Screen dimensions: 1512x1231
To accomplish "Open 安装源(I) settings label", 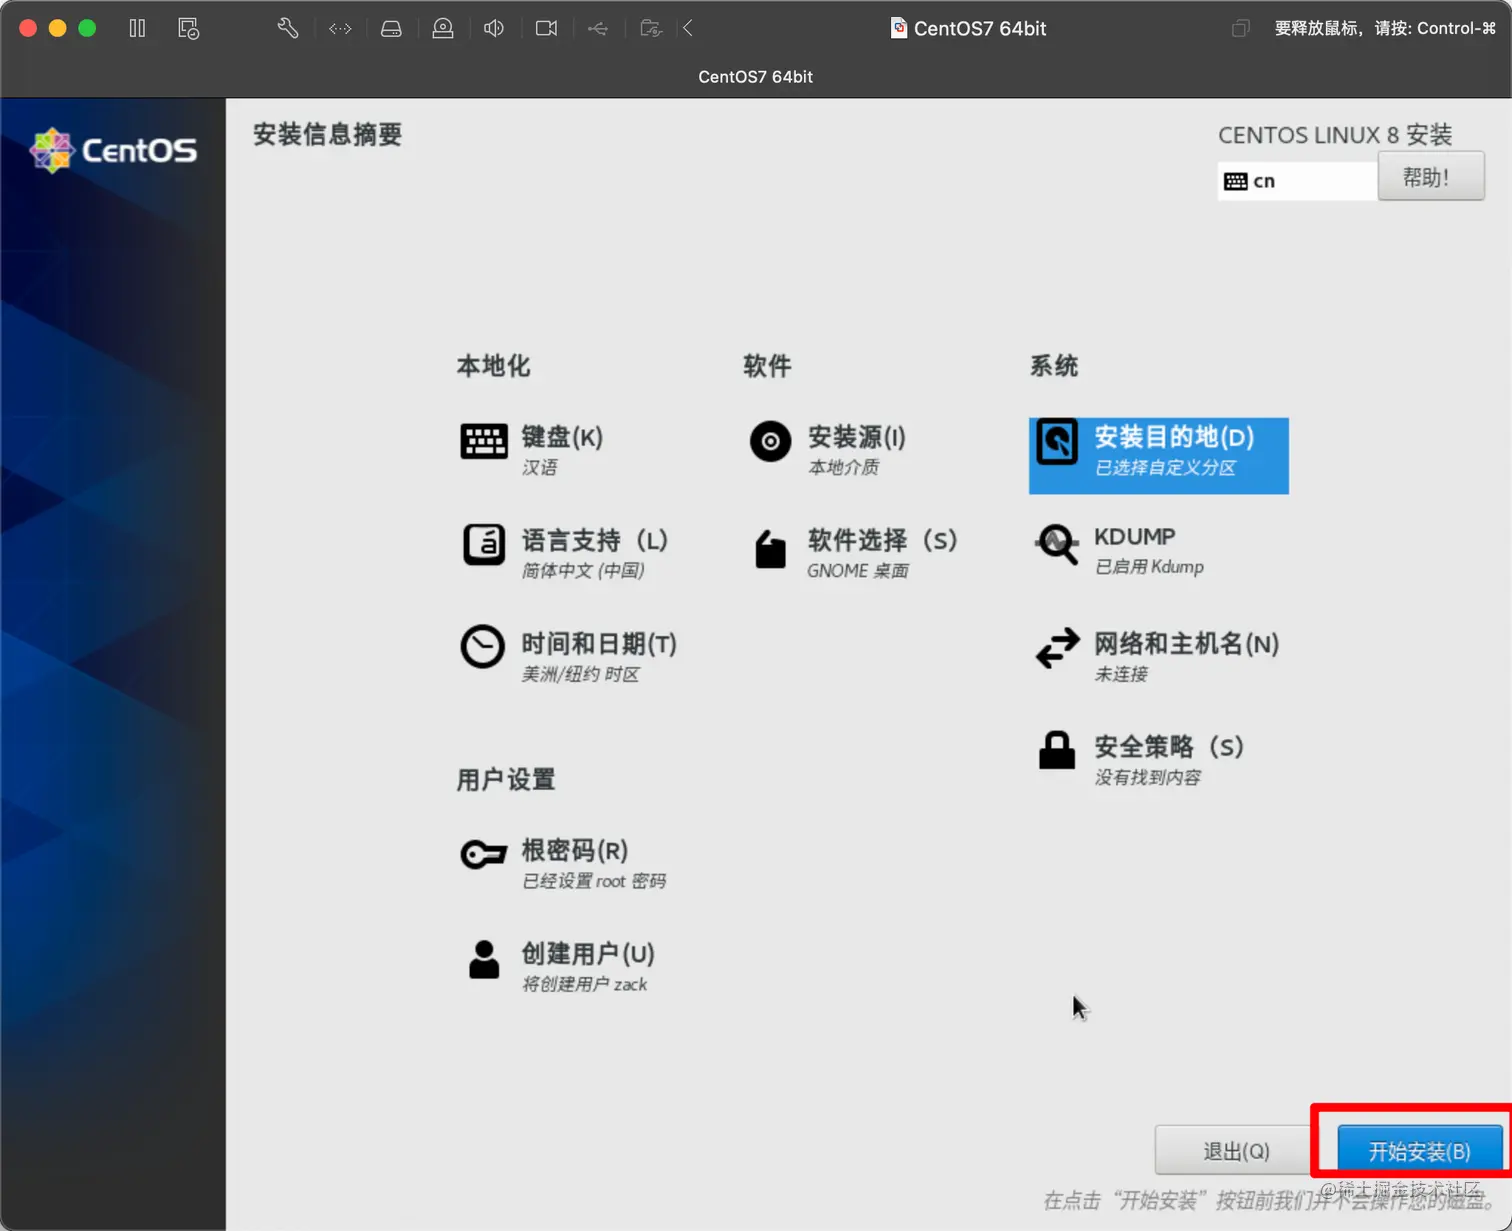I will (857, 437).
